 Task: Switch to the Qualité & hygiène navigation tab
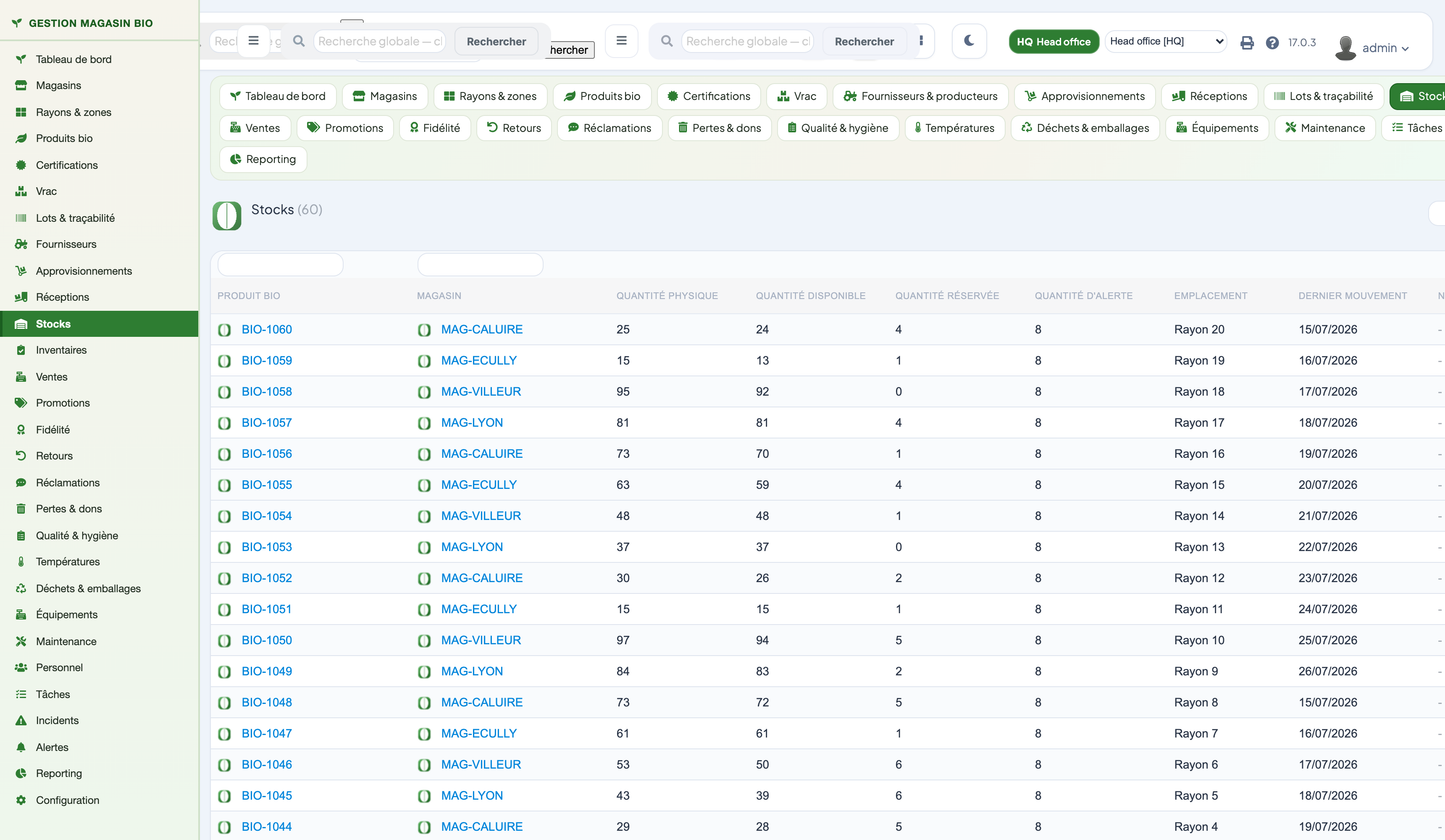837,128
